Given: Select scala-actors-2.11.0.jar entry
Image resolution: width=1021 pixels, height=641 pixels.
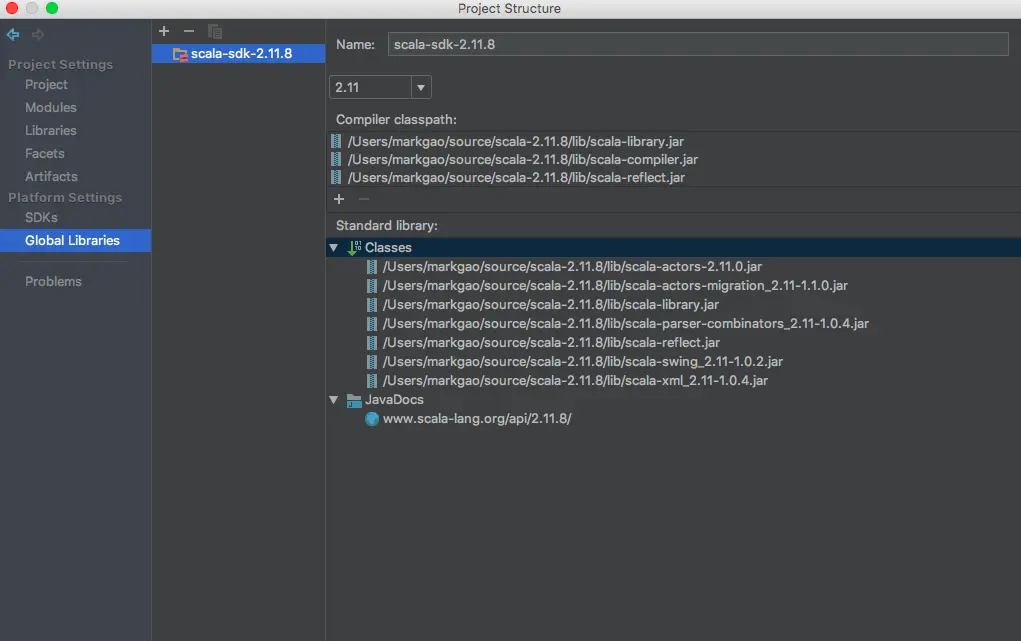Looking at the screenshot, I should pos(572,266).
